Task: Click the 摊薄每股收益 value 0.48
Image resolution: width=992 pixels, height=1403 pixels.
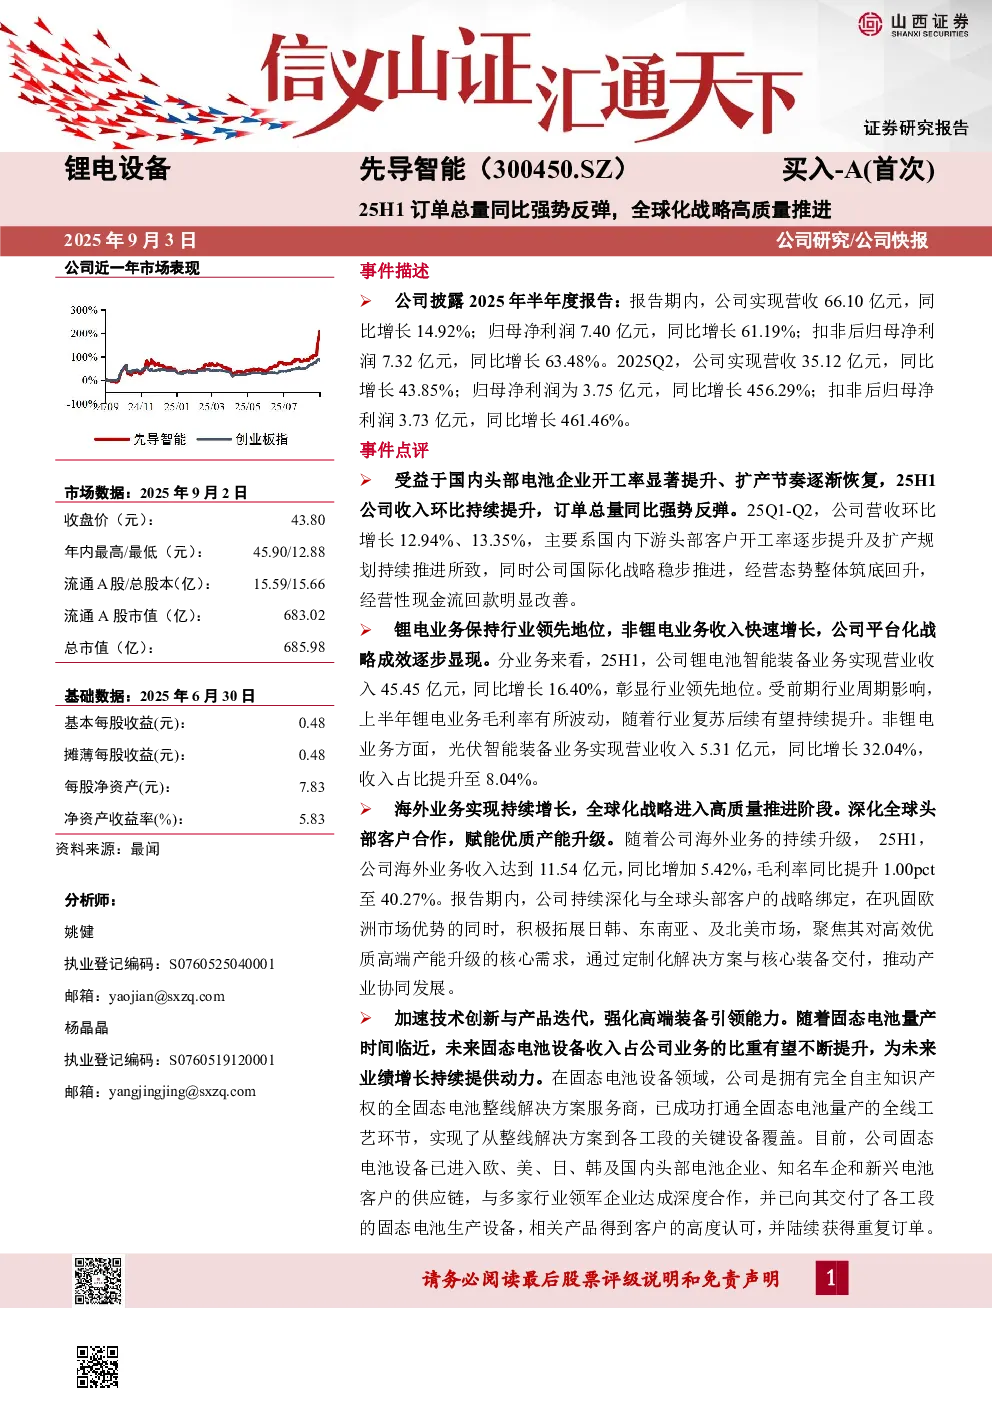Action: tap(312, 755)
